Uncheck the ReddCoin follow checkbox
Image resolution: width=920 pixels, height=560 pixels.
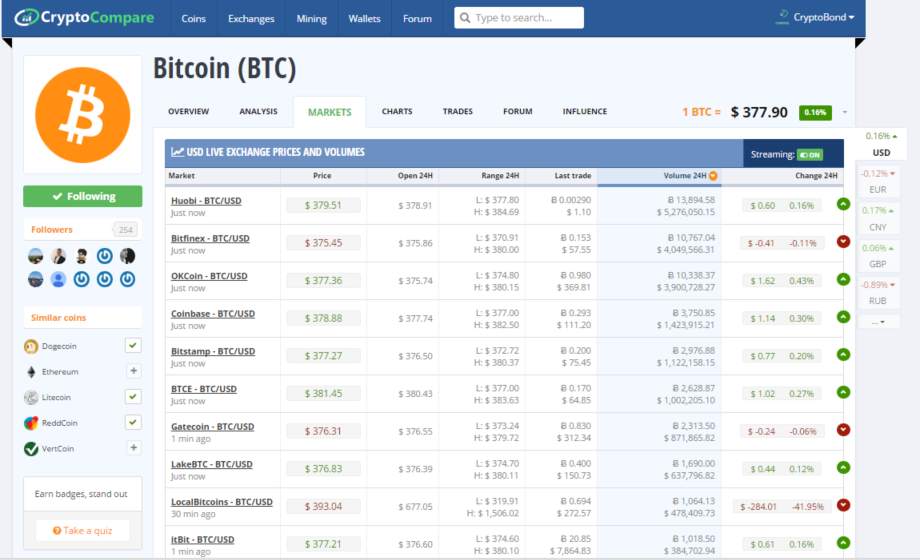pos(133,422)
